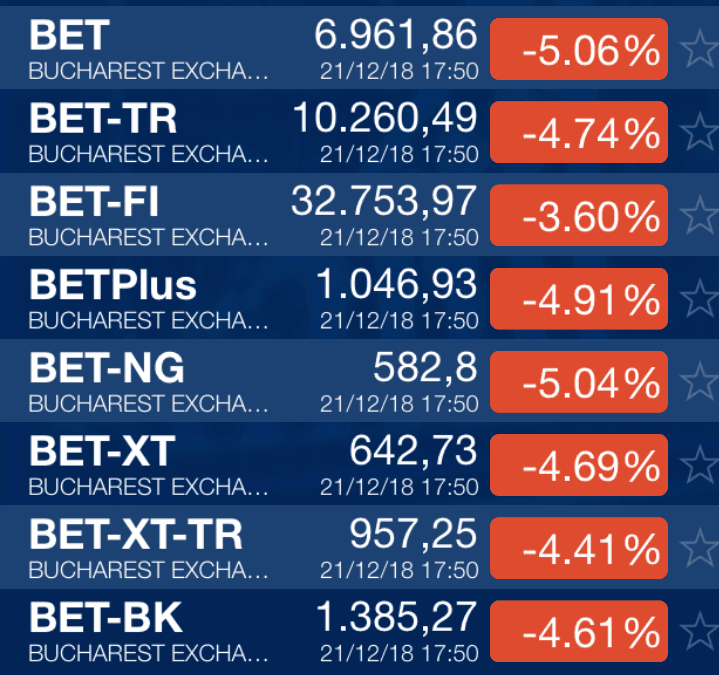
Task: Open the BET-BK value 1.385,27
Action: 397,617
